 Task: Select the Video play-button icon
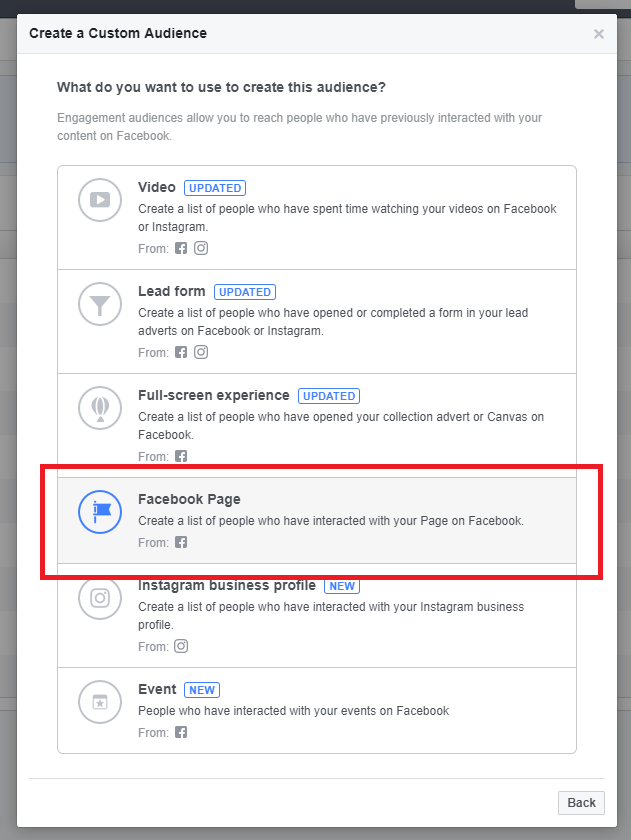[100, 200]
